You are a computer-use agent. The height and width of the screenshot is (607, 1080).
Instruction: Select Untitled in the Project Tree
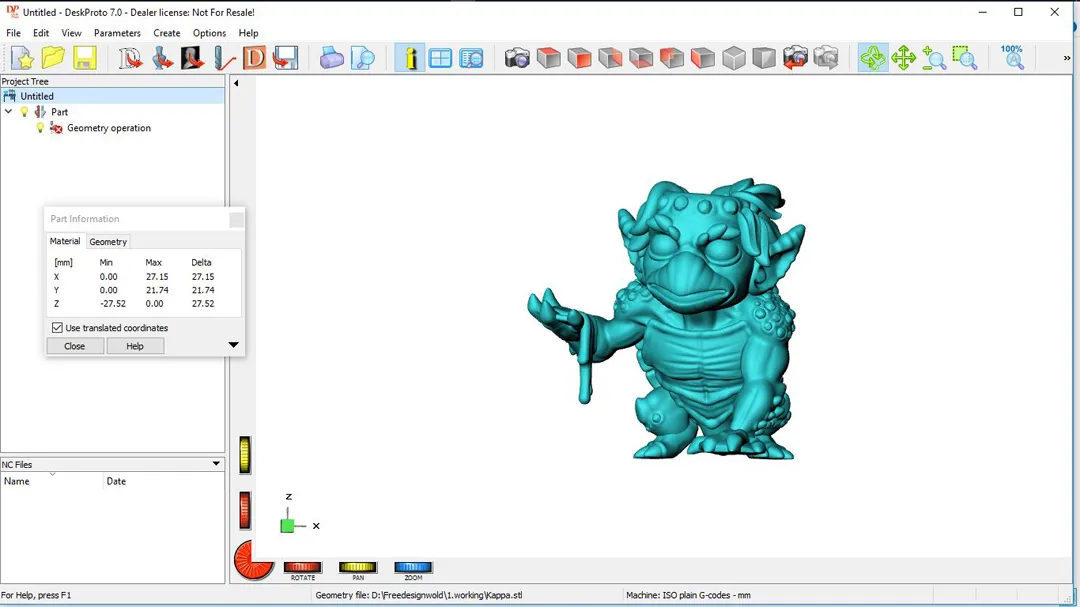tap(37, 96)
